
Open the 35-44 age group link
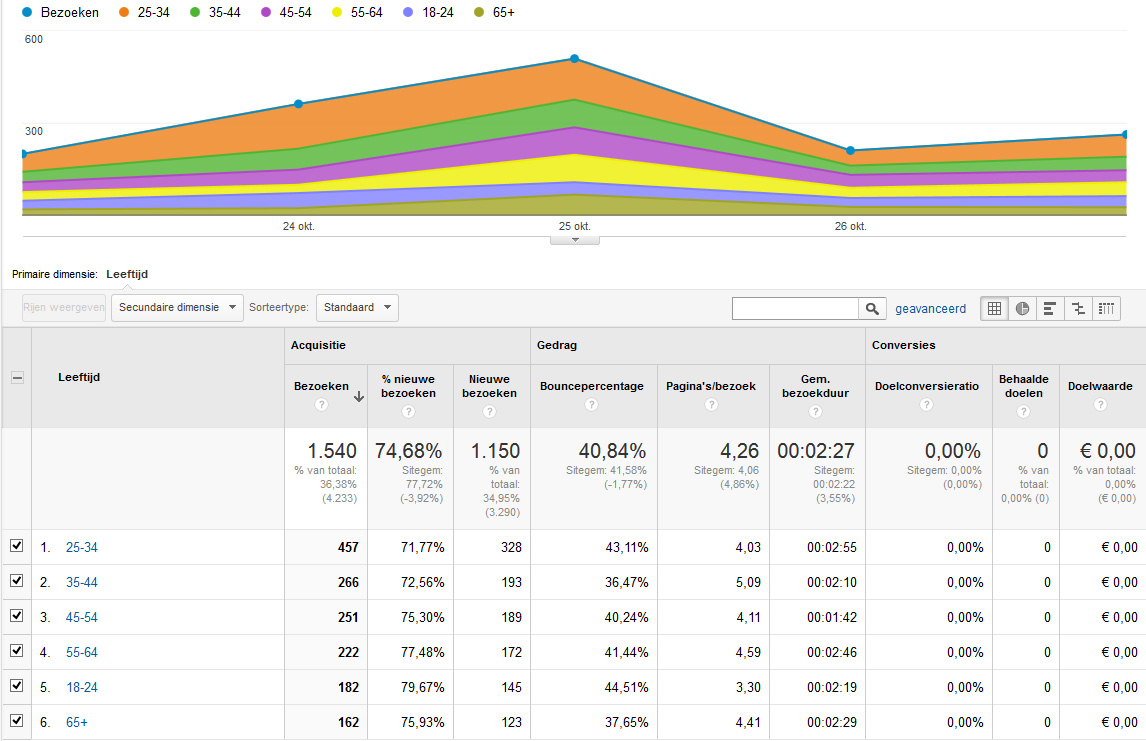tap(81, 582)
